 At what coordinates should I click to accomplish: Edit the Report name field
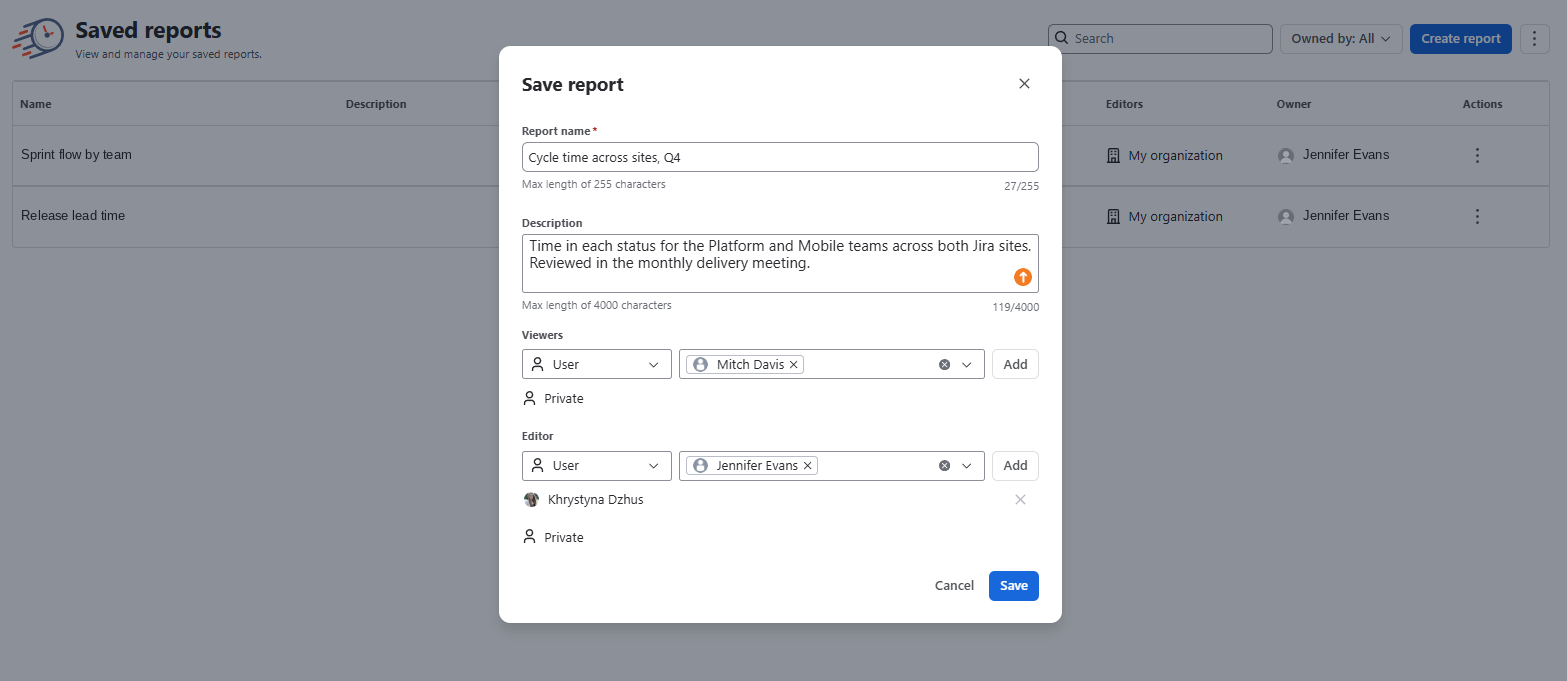pos(780,157)
